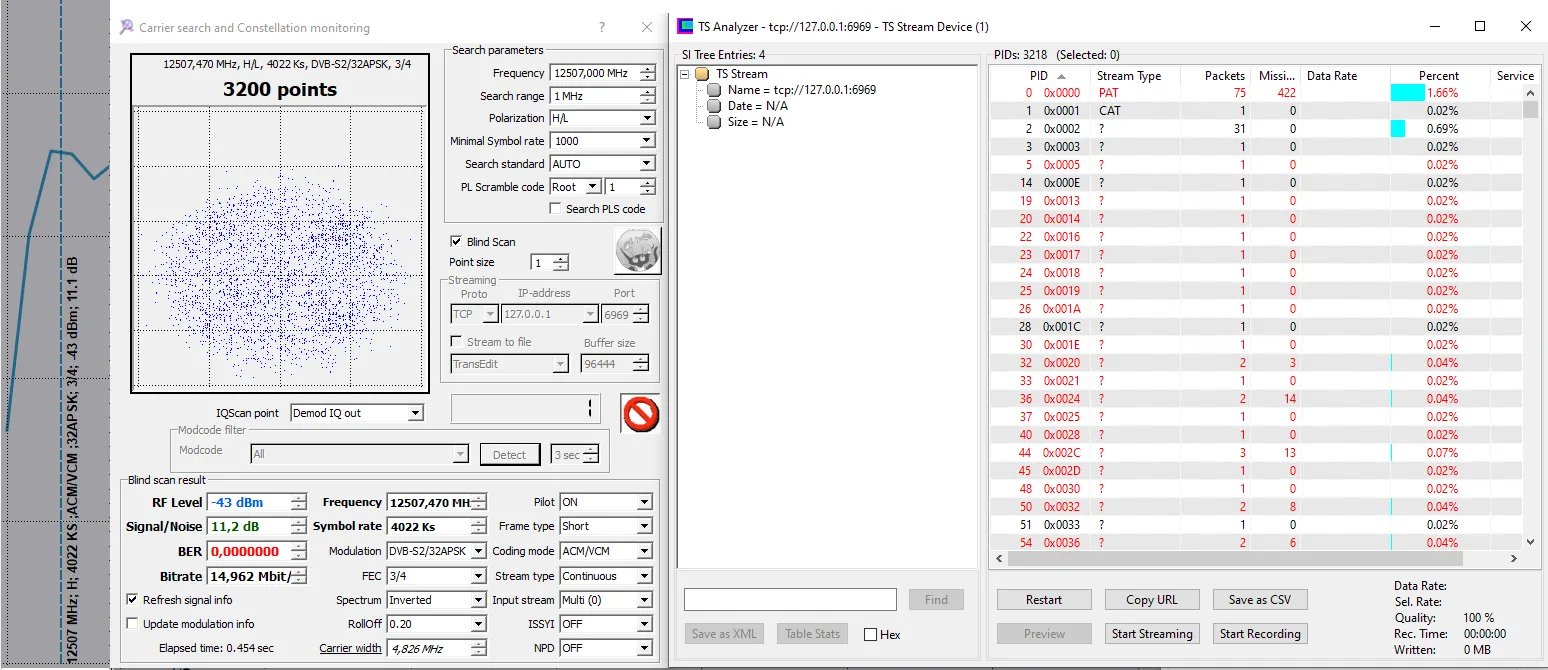
Task: Click the blind scan start image button
Action: click(x=637, y=250)
